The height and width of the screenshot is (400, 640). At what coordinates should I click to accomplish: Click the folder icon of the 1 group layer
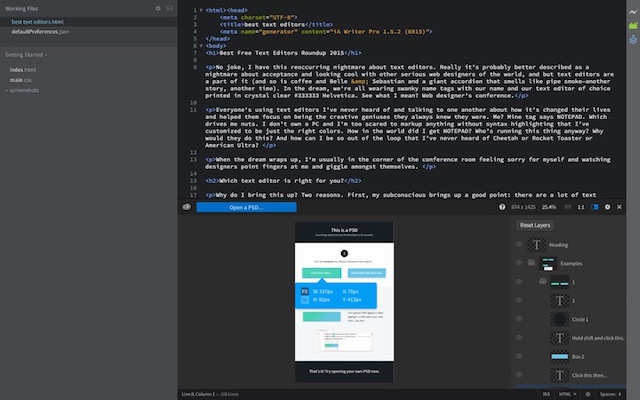(x=543, y=281)
